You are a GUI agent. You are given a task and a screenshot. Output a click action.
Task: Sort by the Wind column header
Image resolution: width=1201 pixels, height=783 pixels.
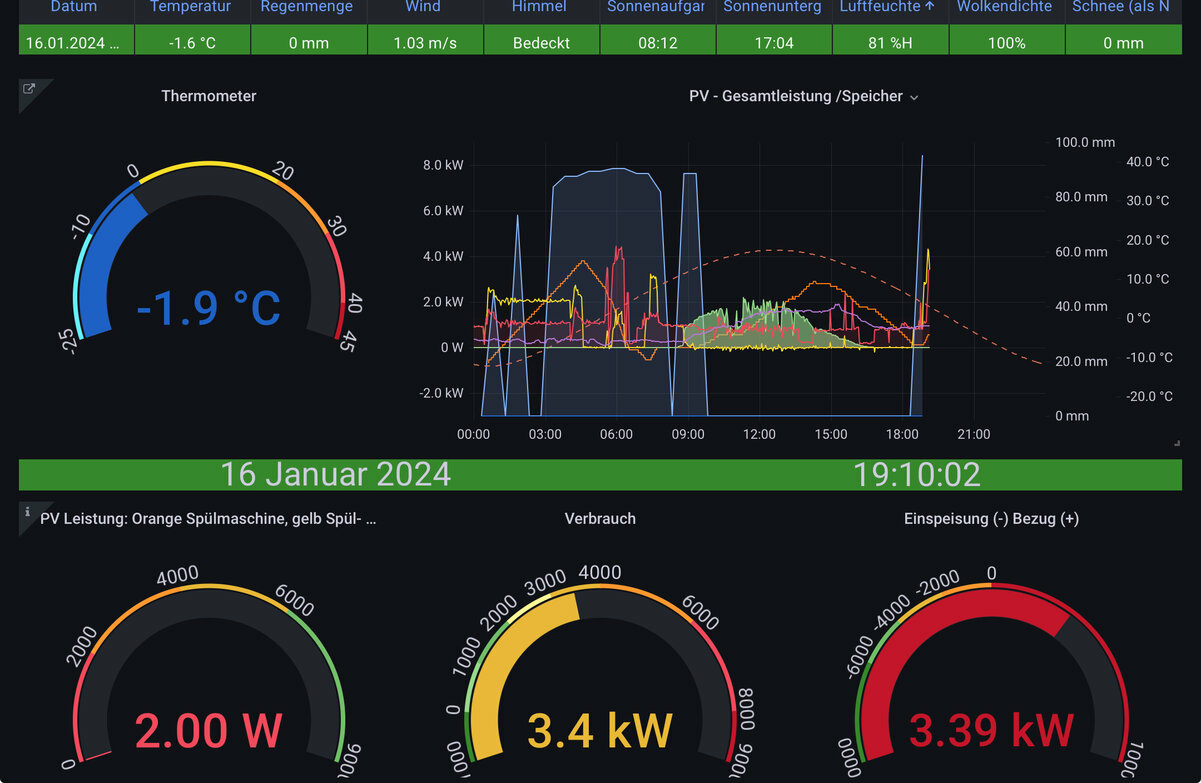(423, 7)
